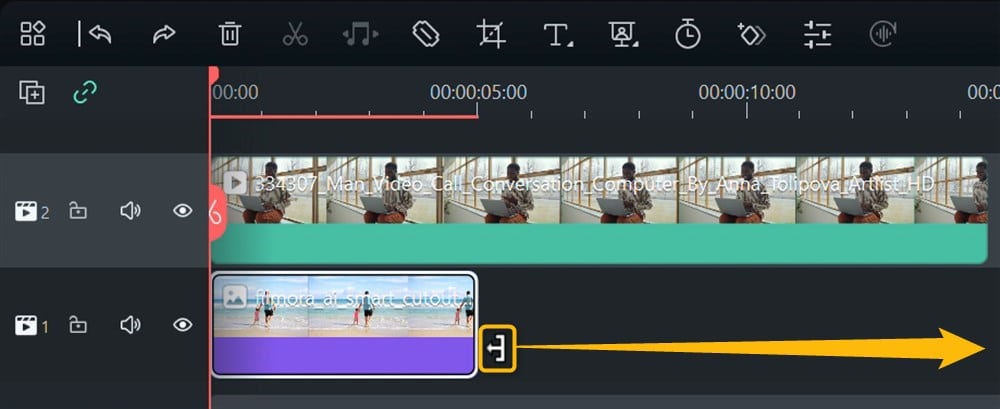
Task: Toggle the auto ripple link icon
Action: 85,93
